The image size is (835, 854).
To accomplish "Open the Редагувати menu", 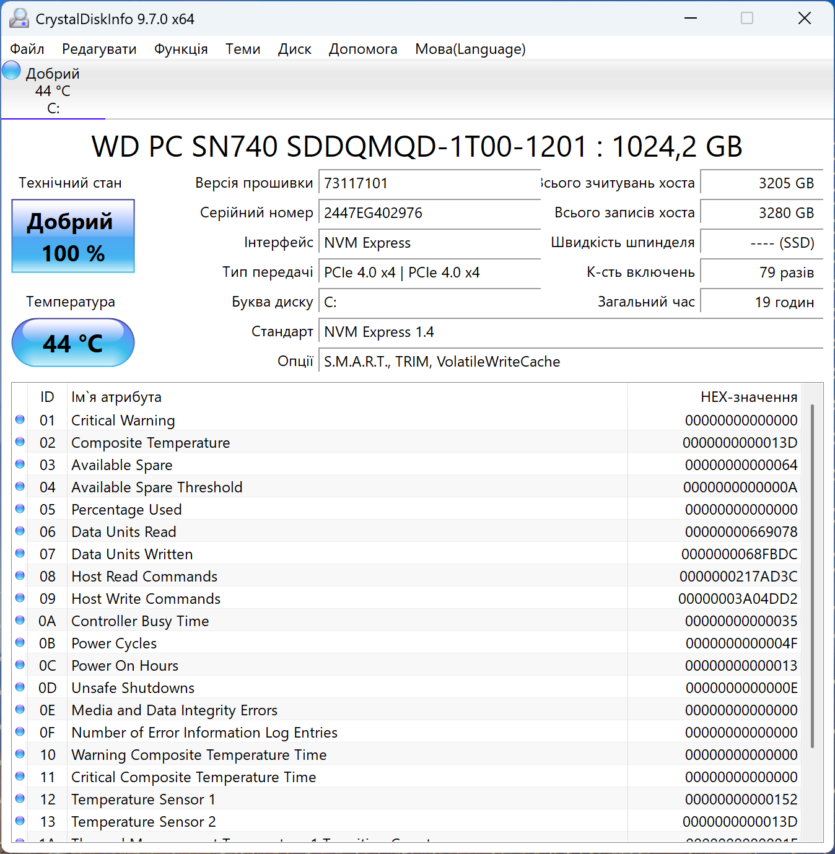I will (x=99, y=49).
